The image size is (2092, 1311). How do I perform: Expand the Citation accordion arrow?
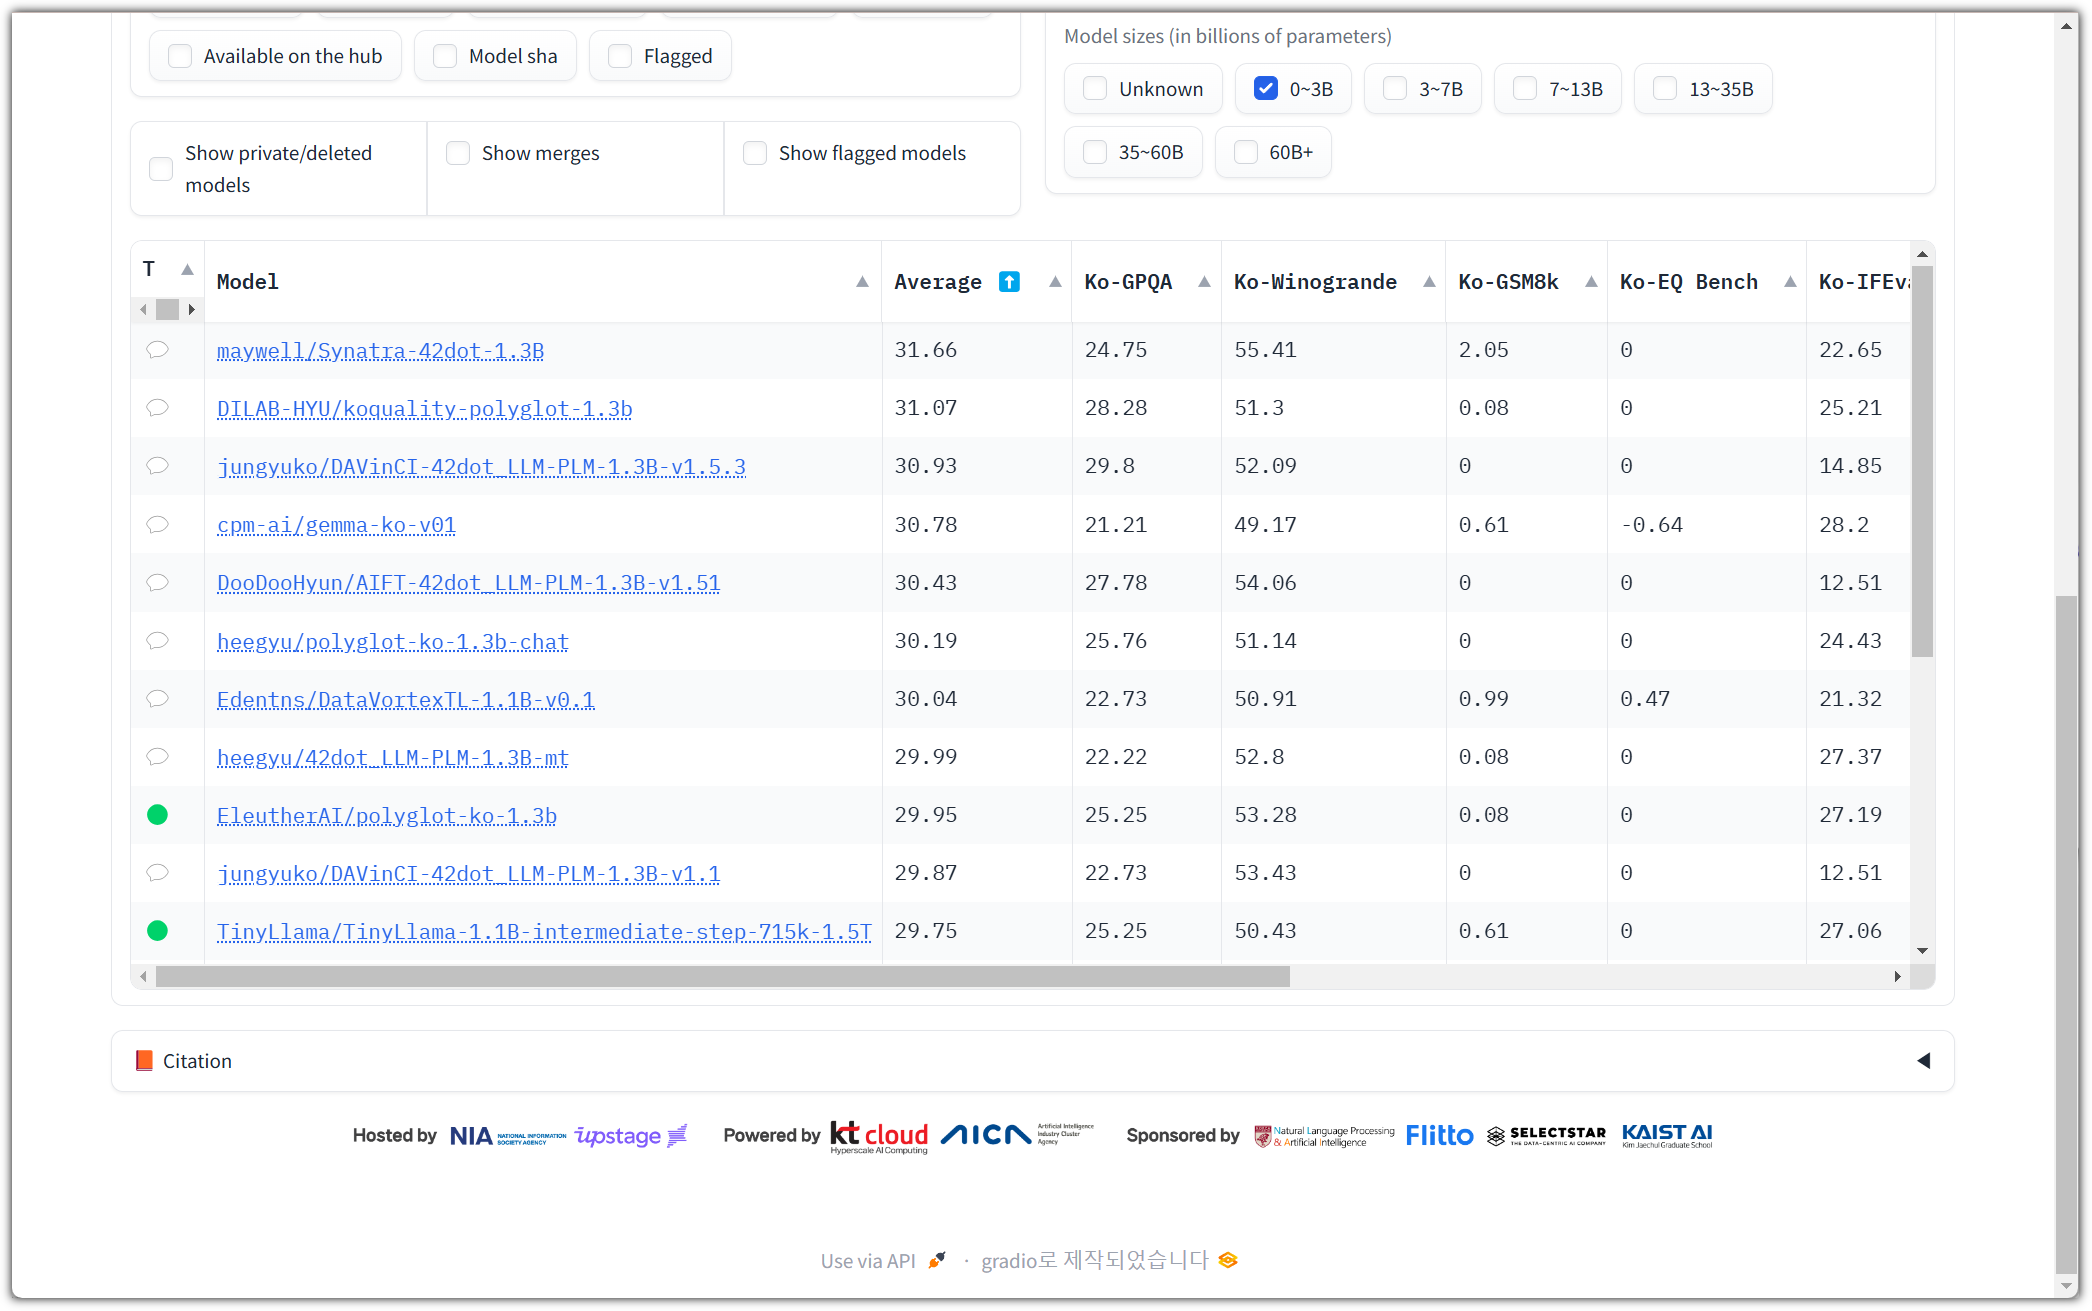click(x=1923, y=1061)
